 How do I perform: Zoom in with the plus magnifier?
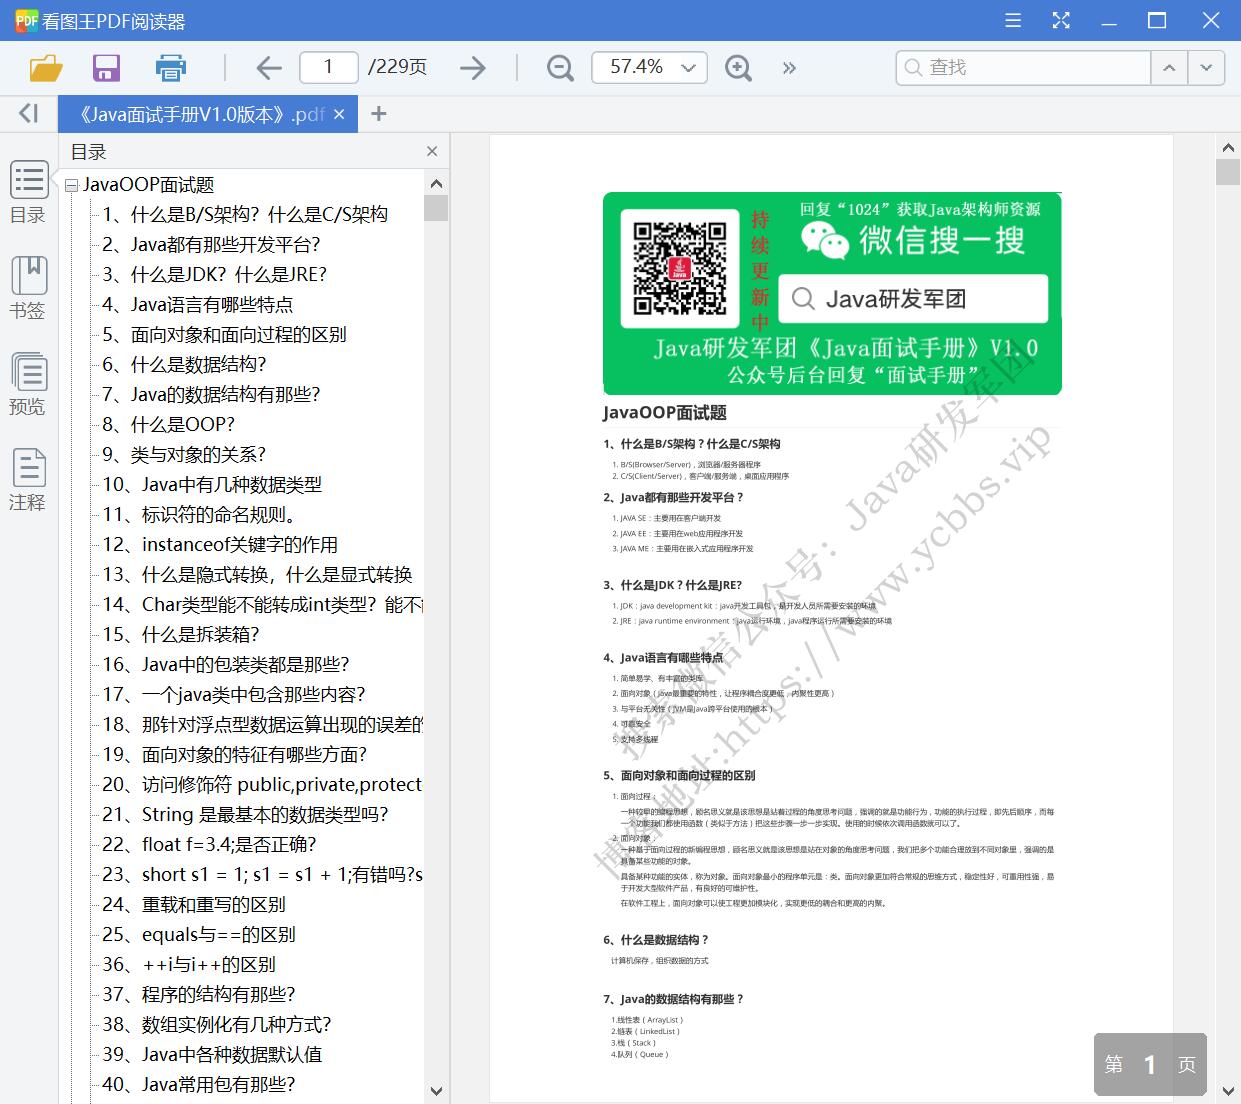pyautogui.click(x=738, y=68)
